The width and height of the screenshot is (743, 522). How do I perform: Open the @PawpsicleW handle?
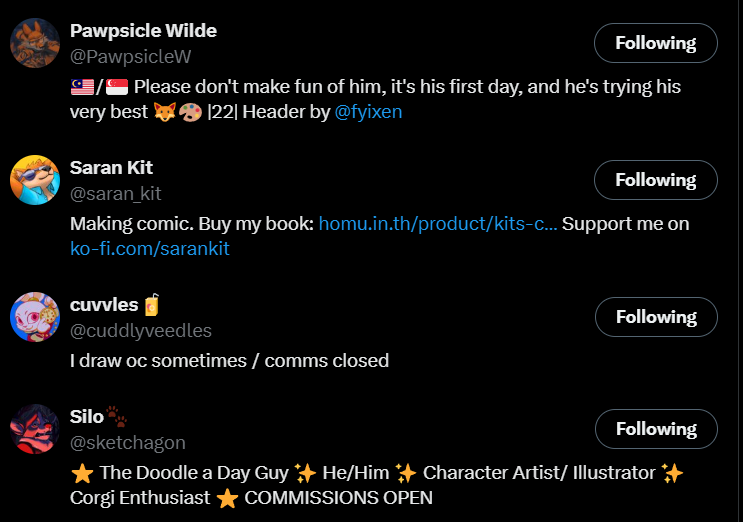[130, 57]
